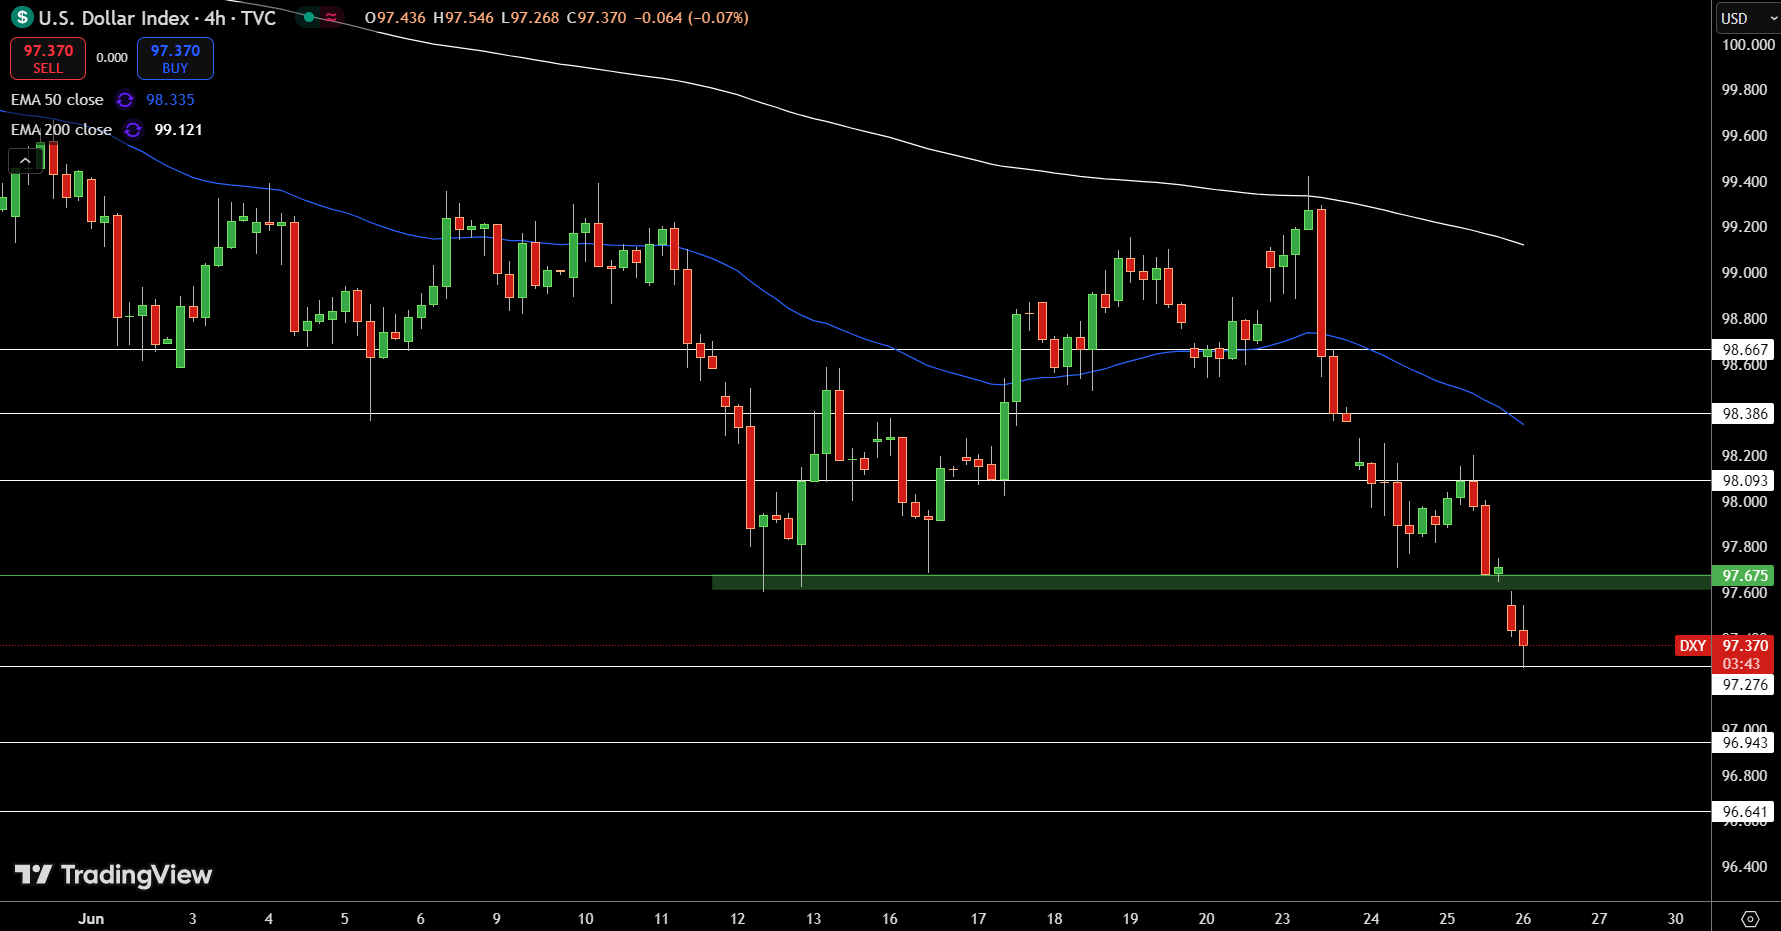Click date 30 on the time axis

[x=1675, y=918]
